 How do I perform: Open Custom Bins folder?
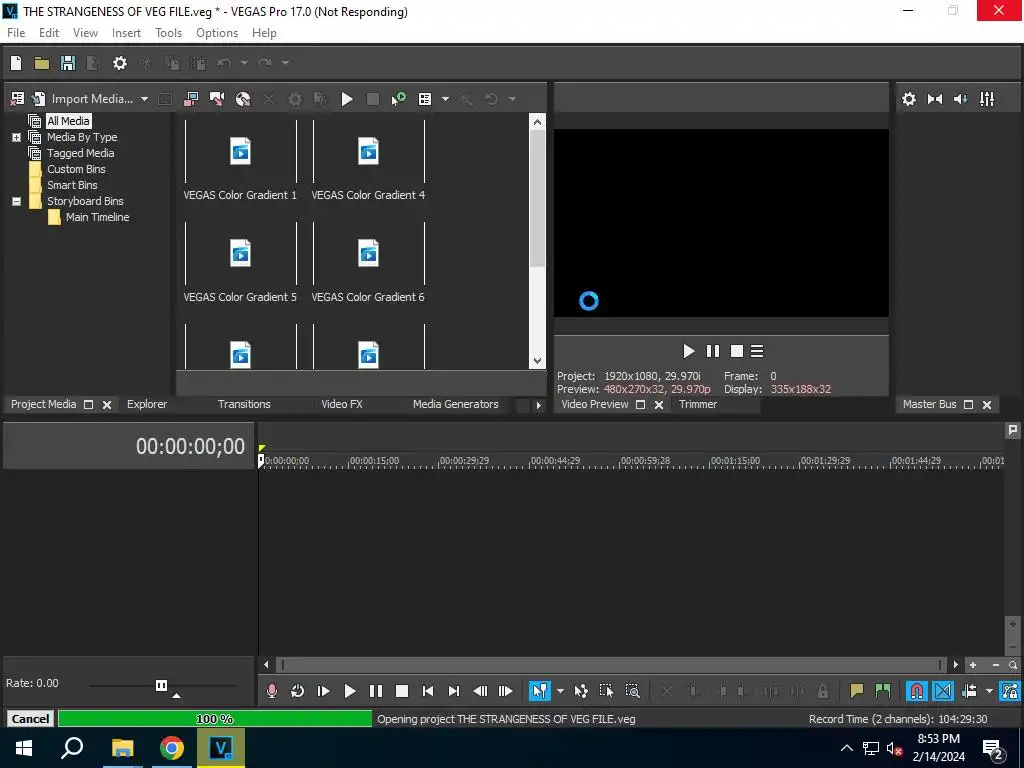coord(76,169)
